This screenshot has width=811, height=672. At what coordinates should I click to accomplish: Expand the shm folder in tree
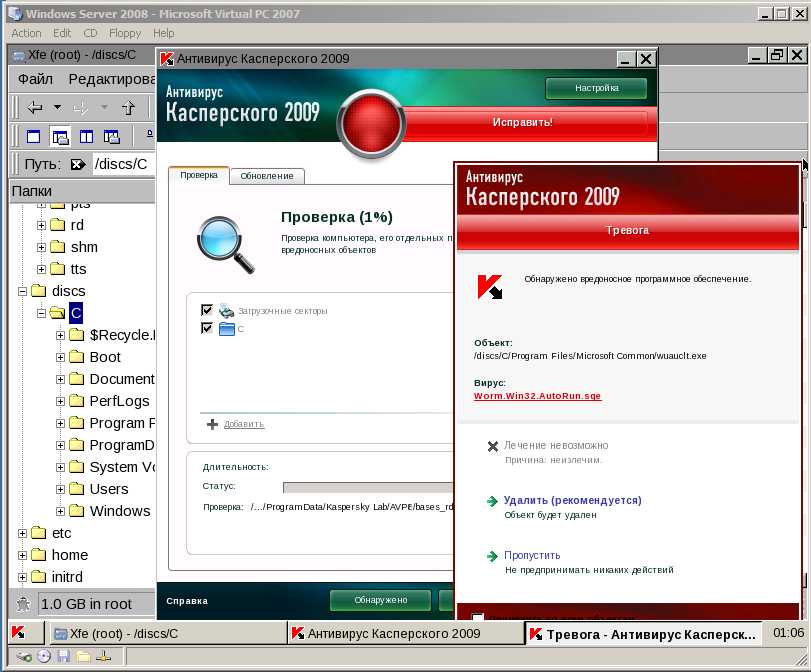[x=41, y=247]
